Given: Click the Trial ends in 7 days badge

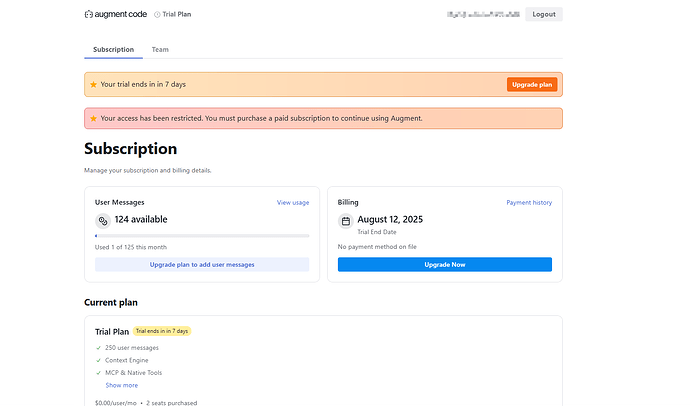Looking at the screenshot, I should [162, 331].
